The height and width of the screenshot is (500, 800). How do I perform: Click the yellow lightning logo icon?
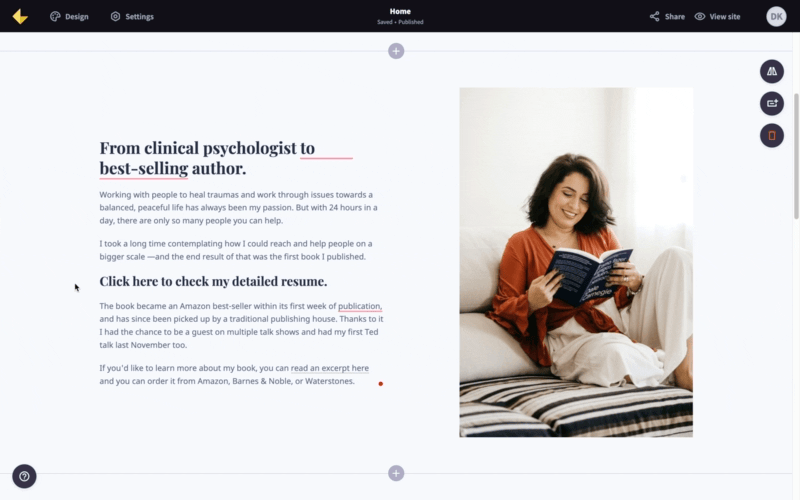pos(20,16)
